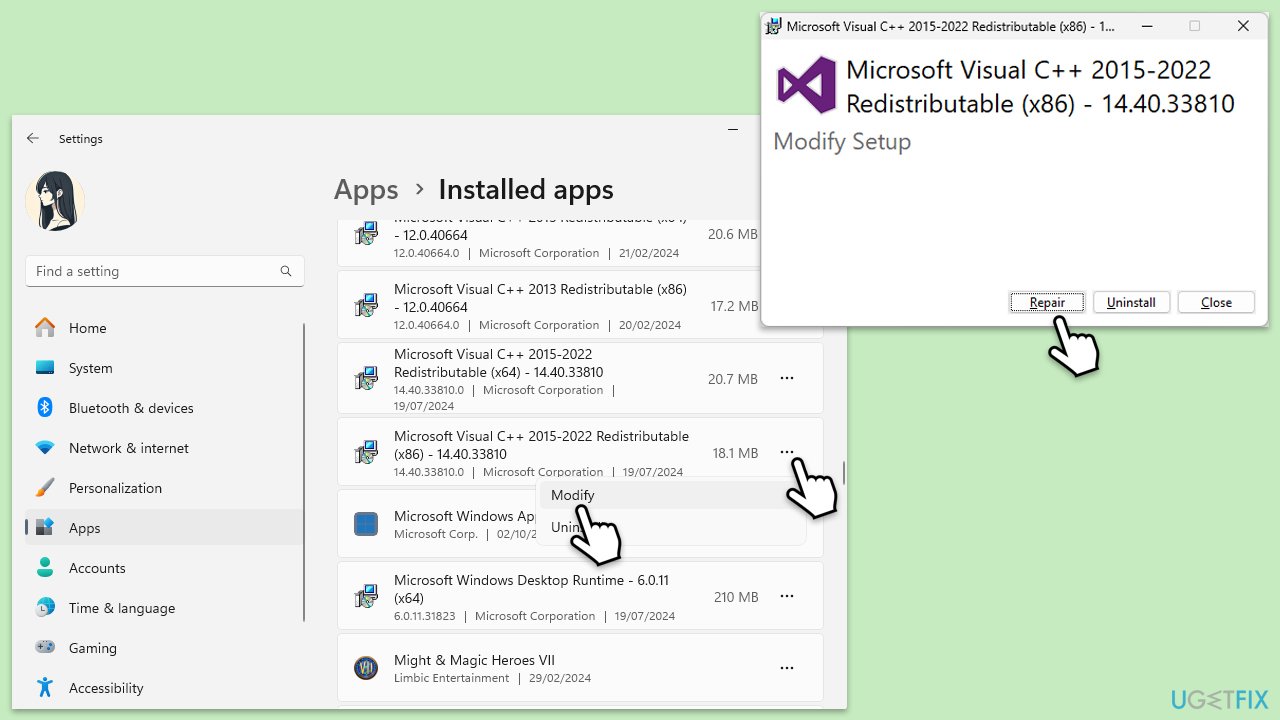Click the Close button in setup dialog
This screenshot has height=720, width=1280.
coord(1216,302)
